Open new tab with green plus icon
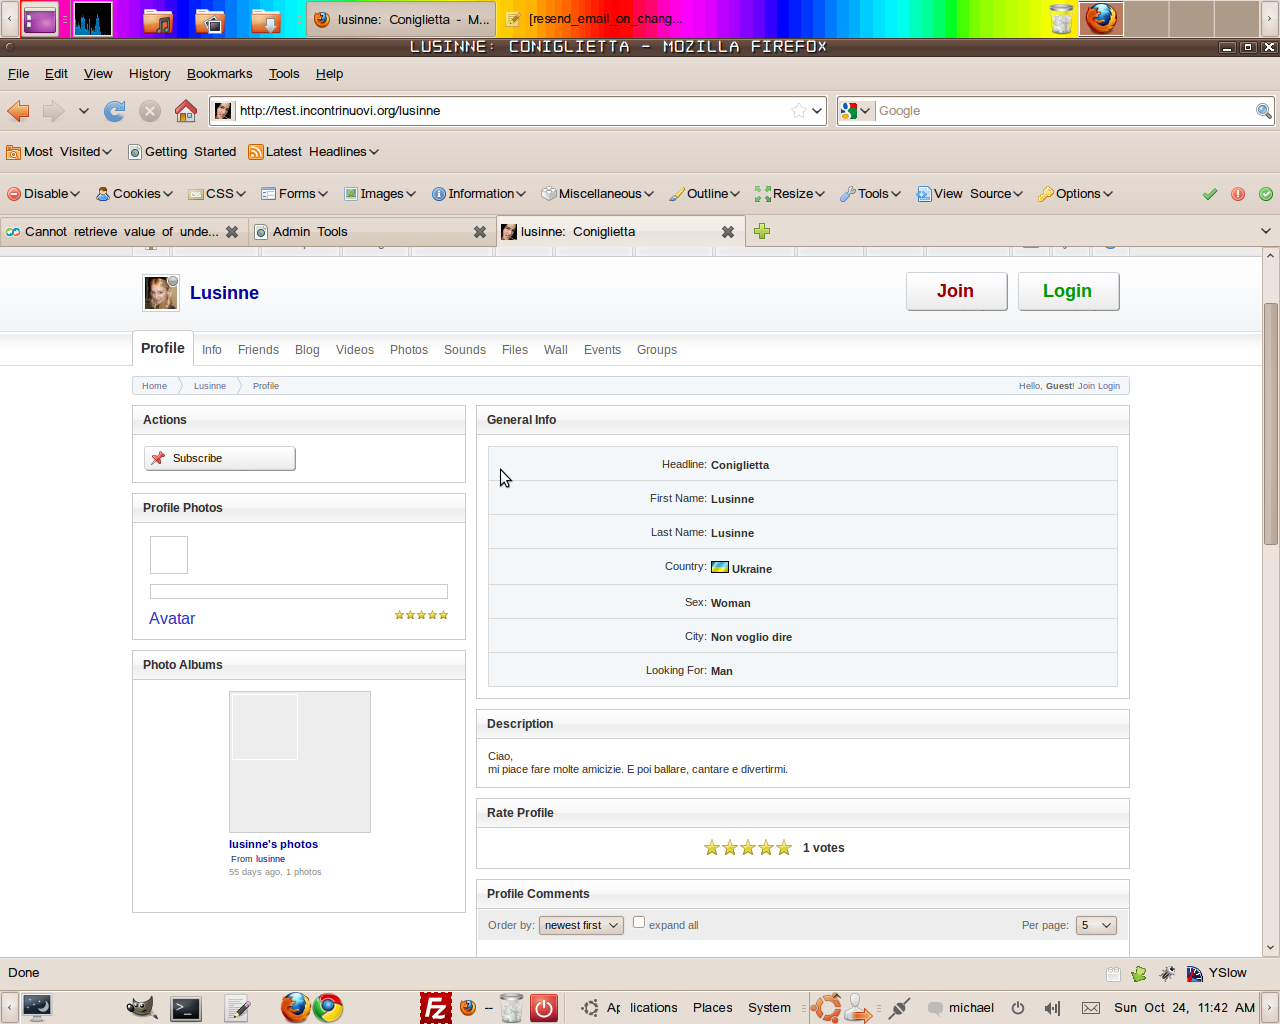 tap(762, 231)
